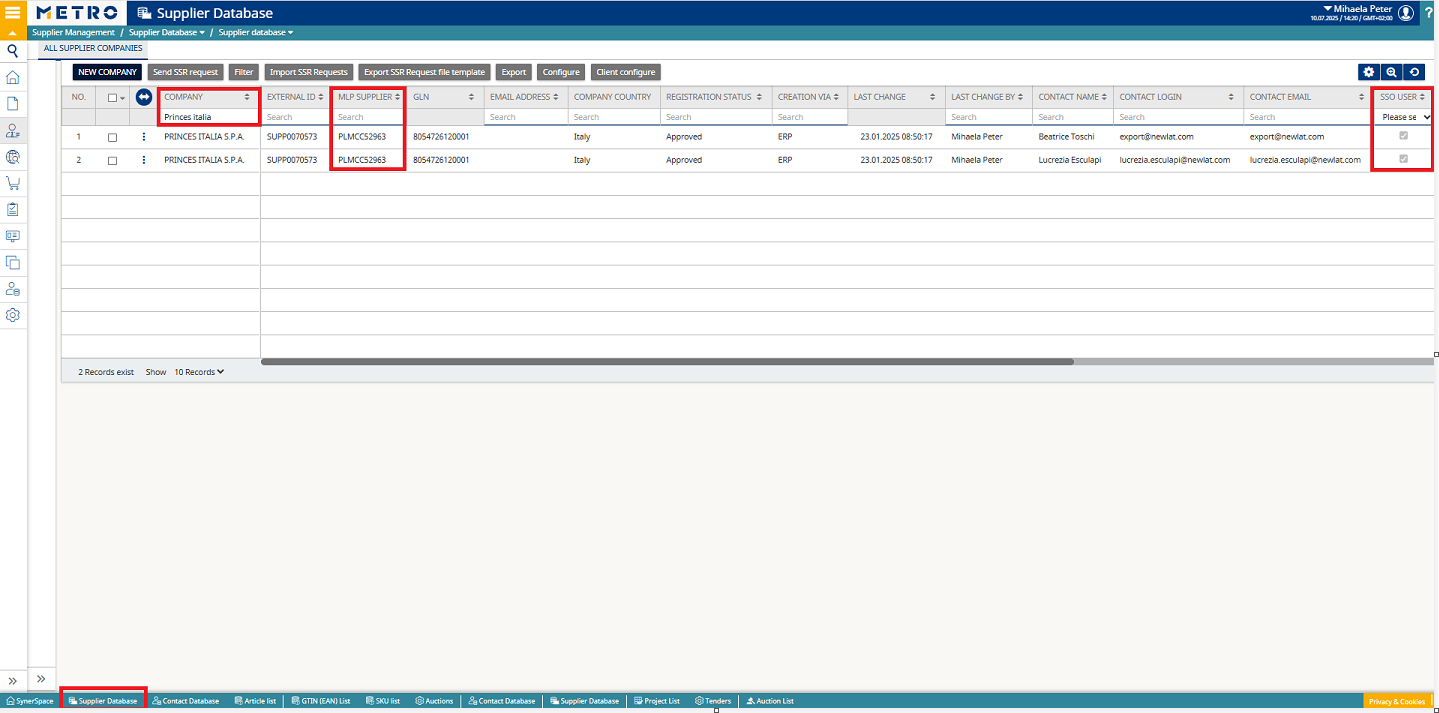
Task: Go to Home via the sidebar house icon
Action: pos(13,77)
